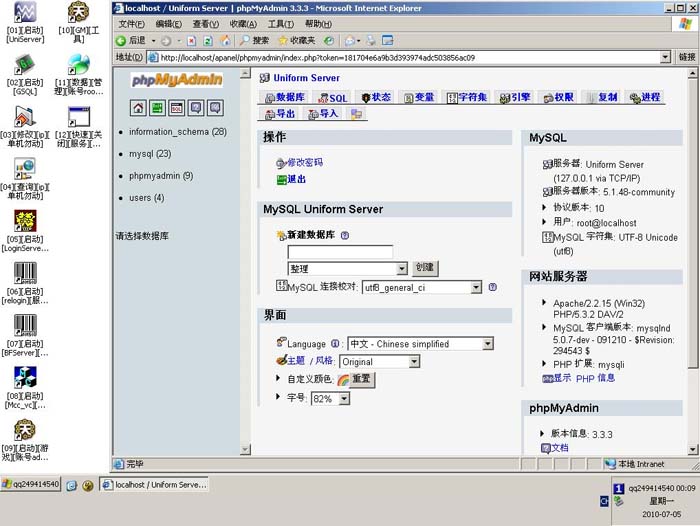Open desktop icon [12] quick close services
Viewport: 700px width, 526px height.
point(79,127)
